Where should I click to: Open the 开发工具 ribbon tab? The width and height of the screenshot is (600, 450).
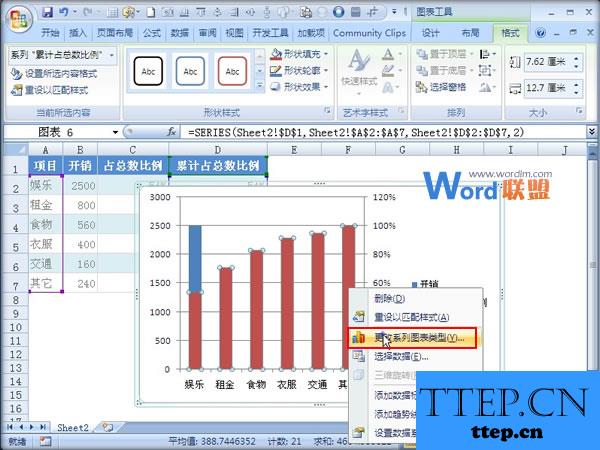tap(270, 33)
